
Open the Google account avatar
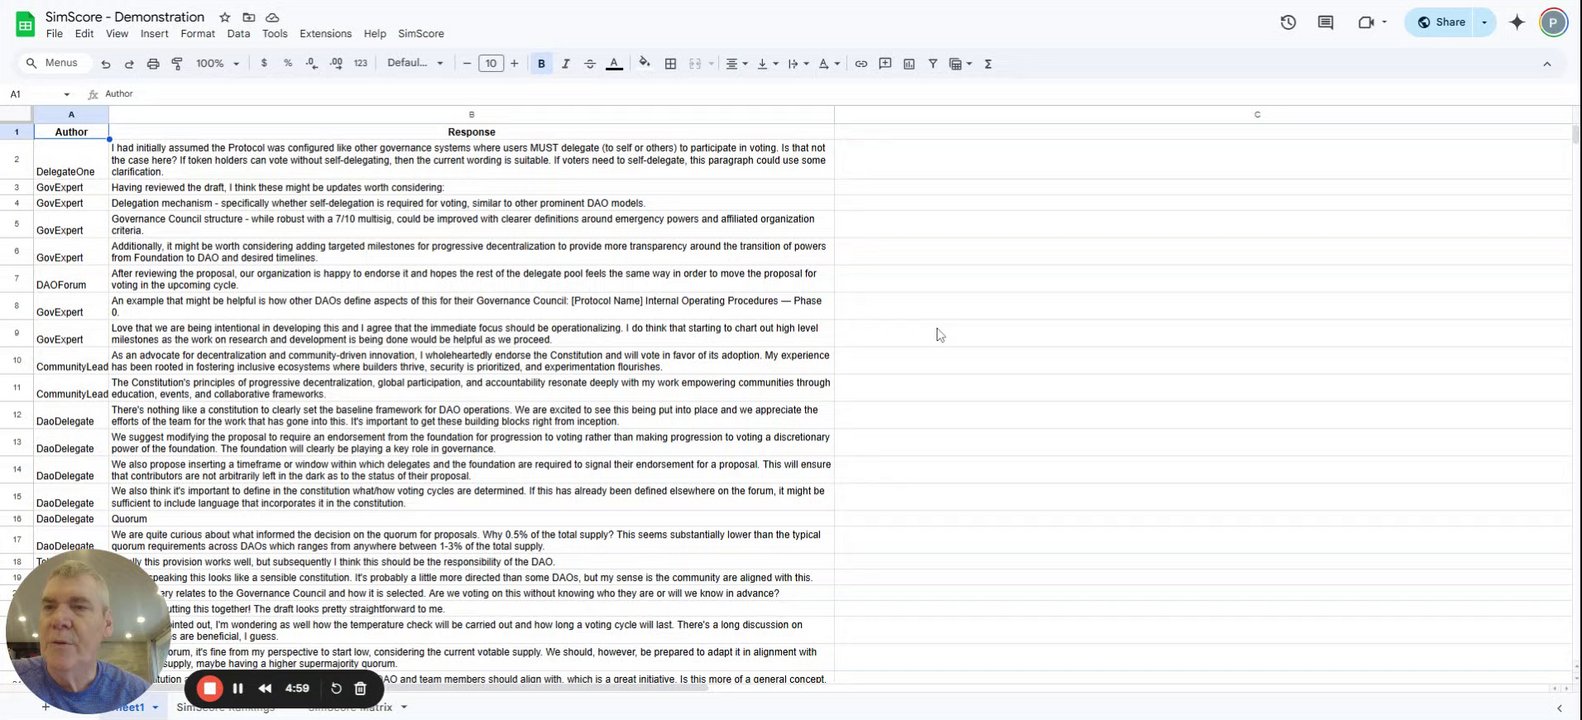pyautogui.click(x=1553, y=22)
